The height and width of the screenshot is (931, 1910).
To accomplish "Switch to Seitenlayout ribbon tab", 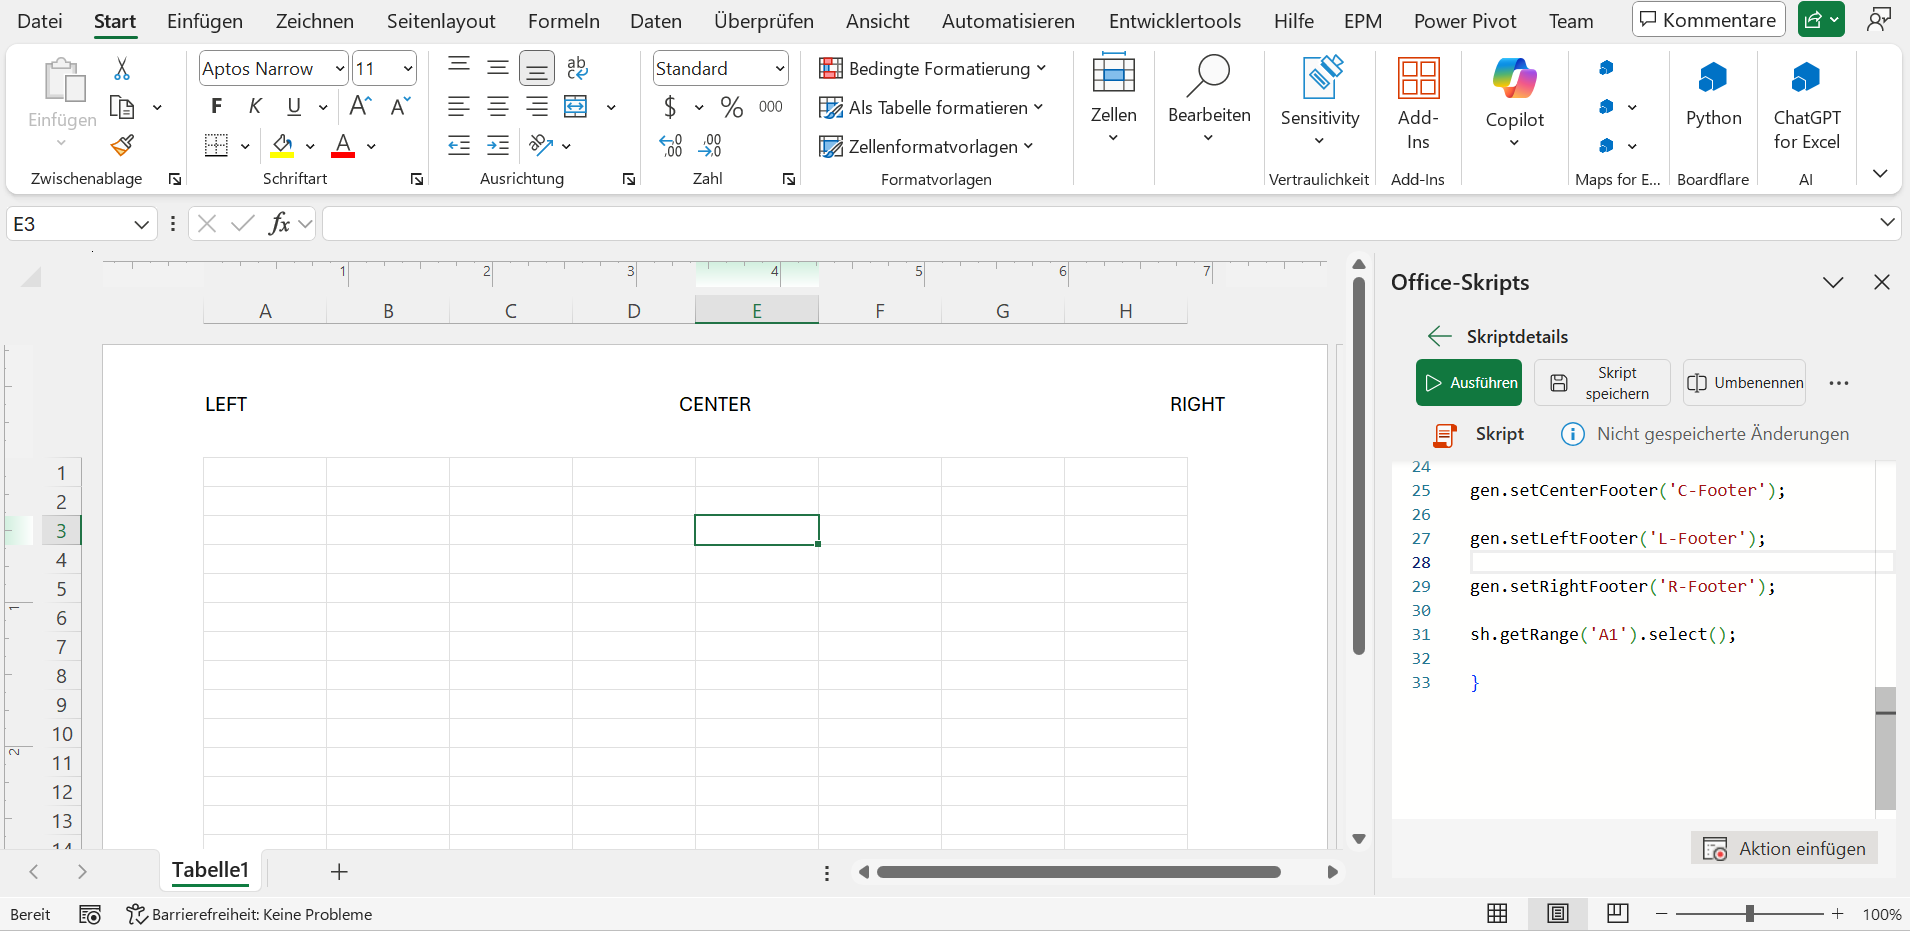I will [x=441, y=21].
